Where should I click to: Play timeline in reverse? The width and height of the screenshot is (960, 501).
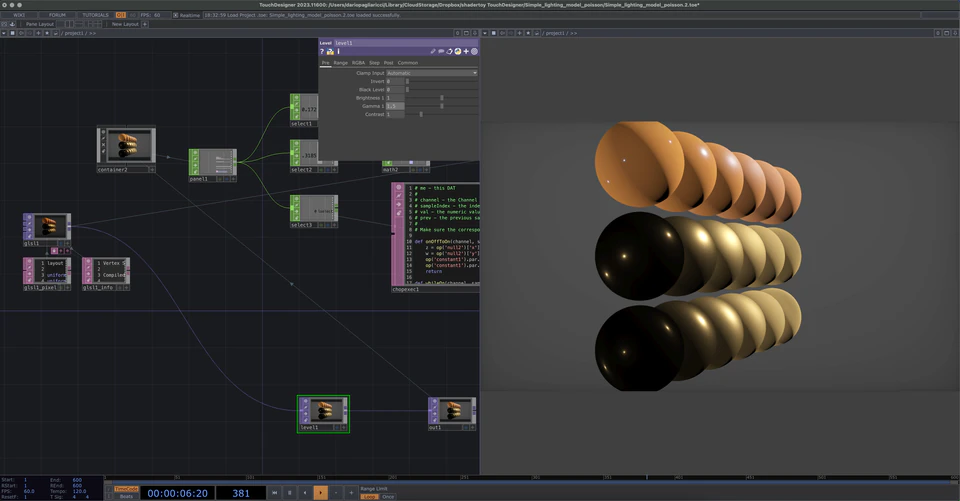pos(305,492)
